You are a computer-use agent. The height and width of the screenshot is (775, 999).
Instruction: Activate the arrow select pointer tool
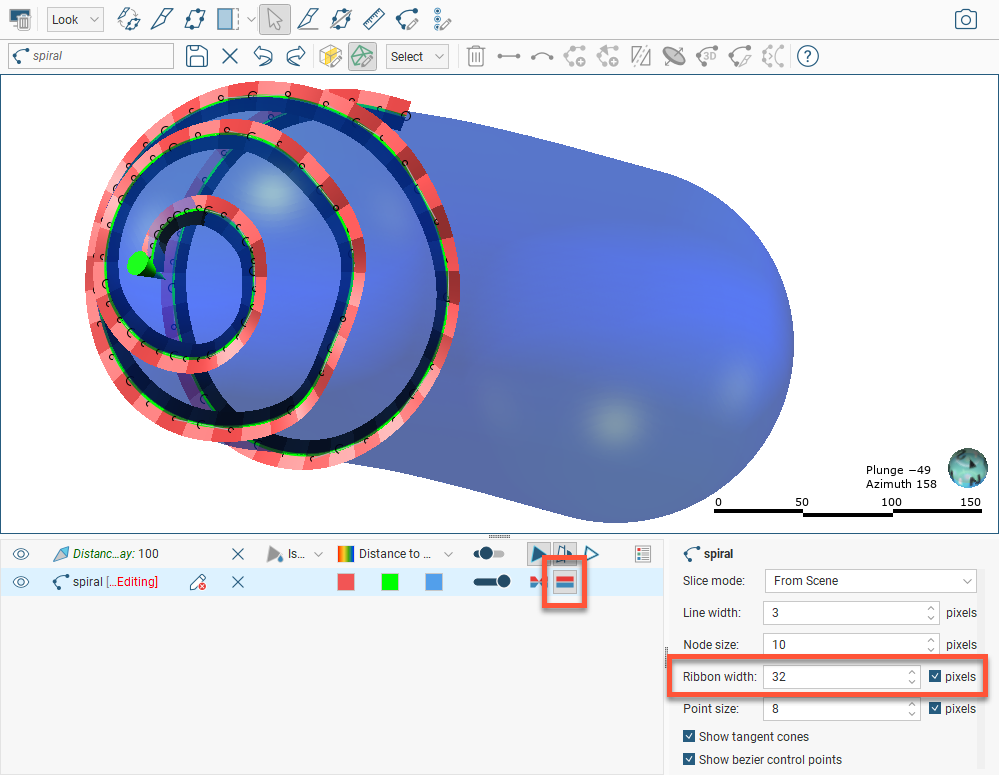point(274,19)
